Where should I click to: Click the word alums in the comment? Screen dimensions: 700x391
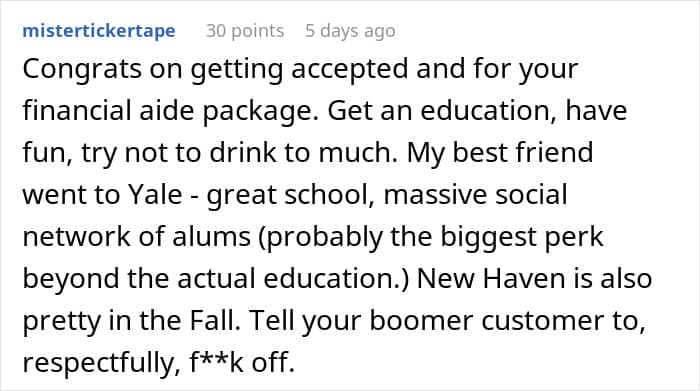coord(211,237)
